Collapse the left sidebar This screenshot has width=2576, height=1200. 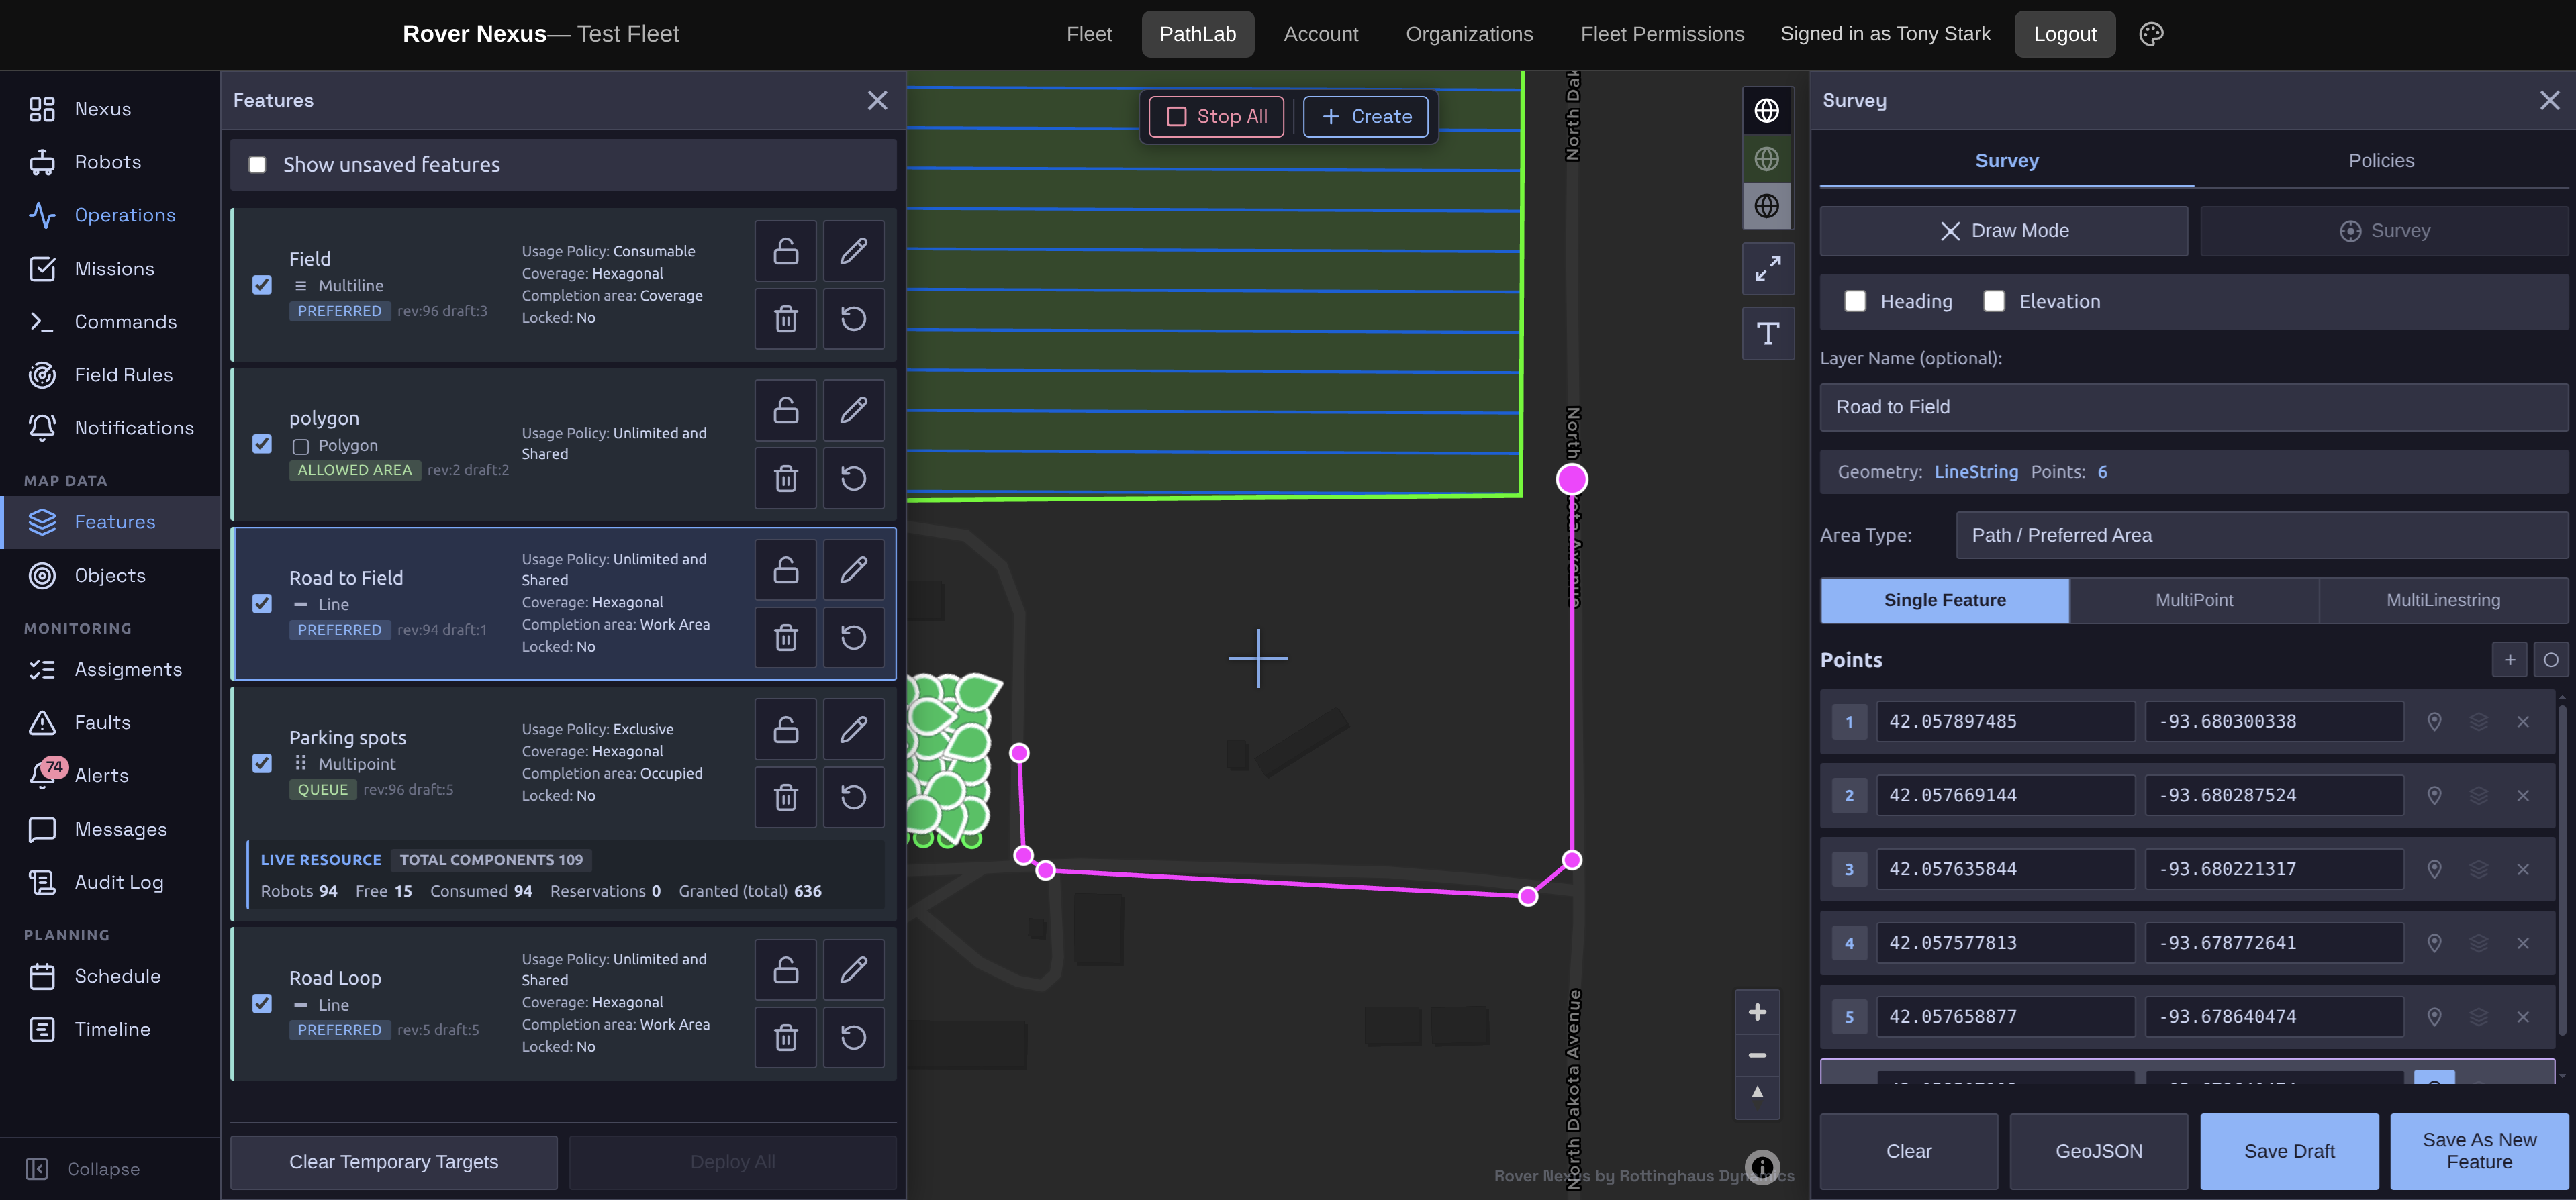pos(83,1169)
